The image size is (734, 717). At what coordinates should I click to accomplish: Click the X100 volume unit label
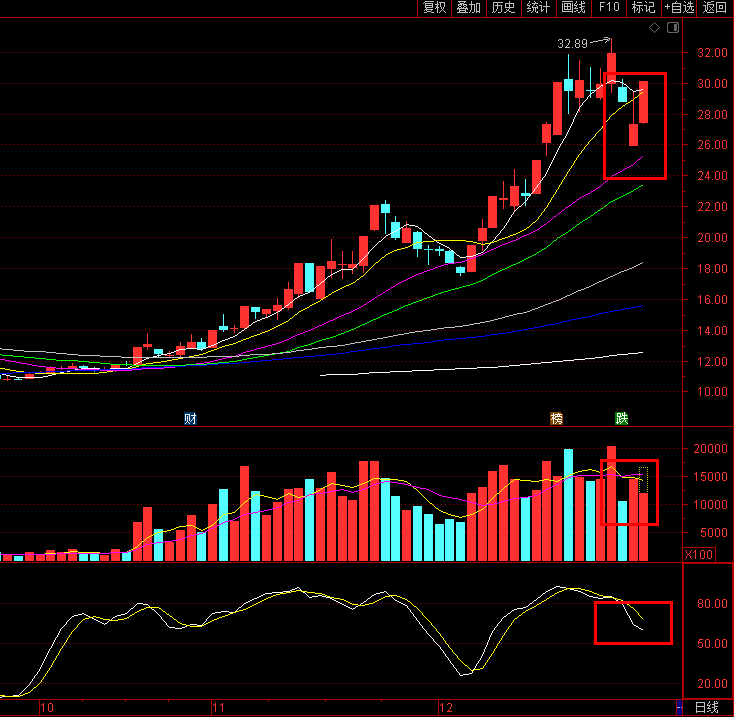coord(699,555)
